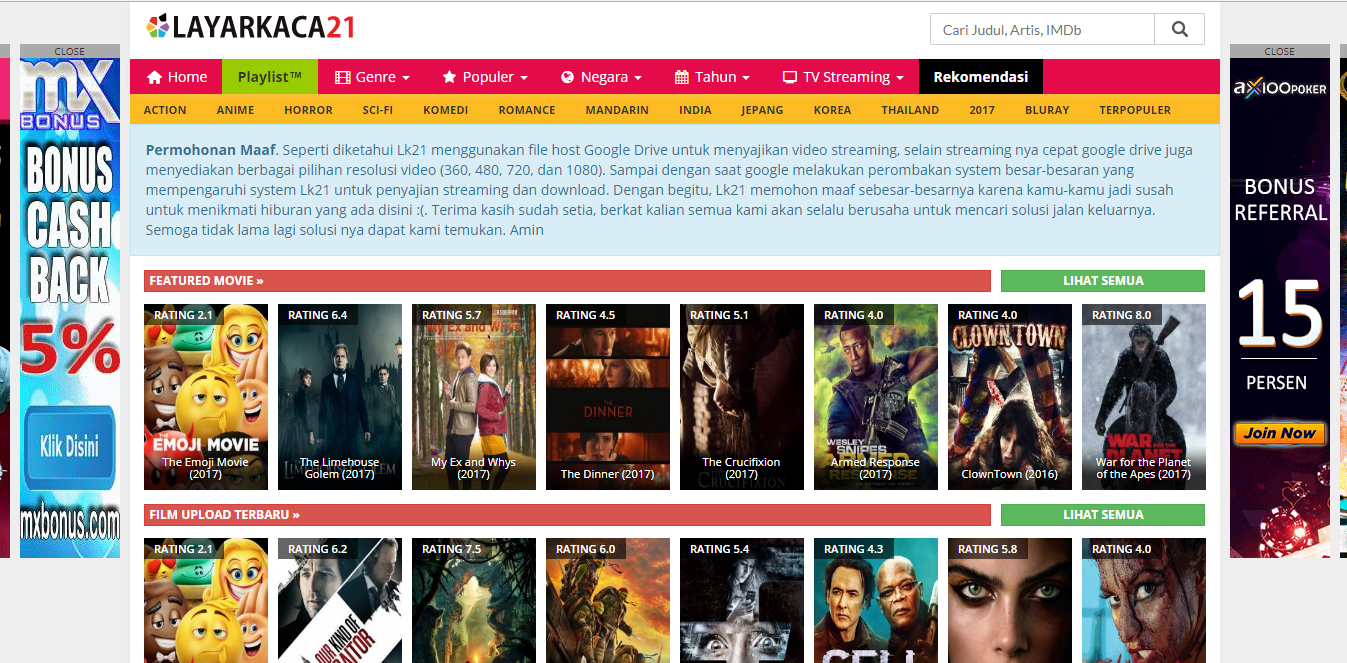The image size is (1347, 663).
Task: Expand the Negara dropdown menu
Action: pyautogui.click(x=601, y=77)
